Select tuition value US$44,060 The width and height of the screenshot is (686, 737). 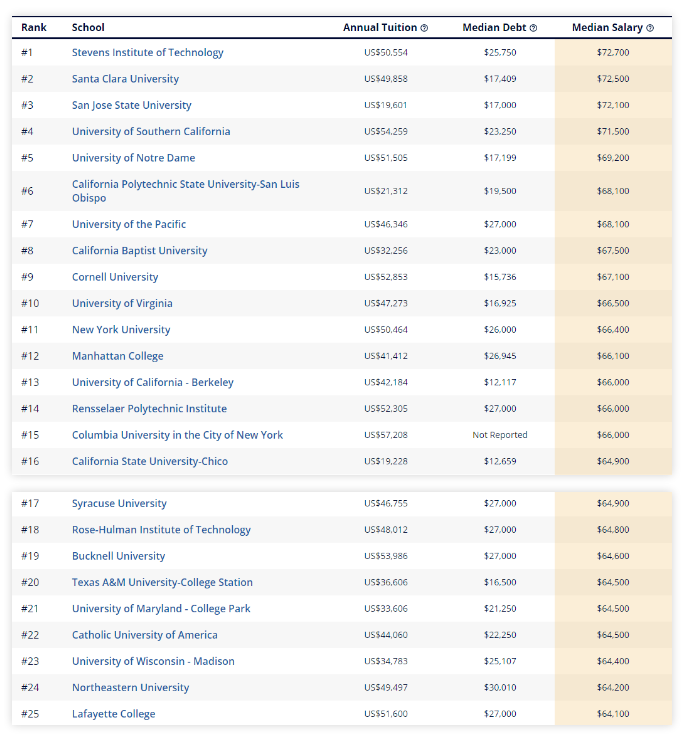click(x=386, y=635)
